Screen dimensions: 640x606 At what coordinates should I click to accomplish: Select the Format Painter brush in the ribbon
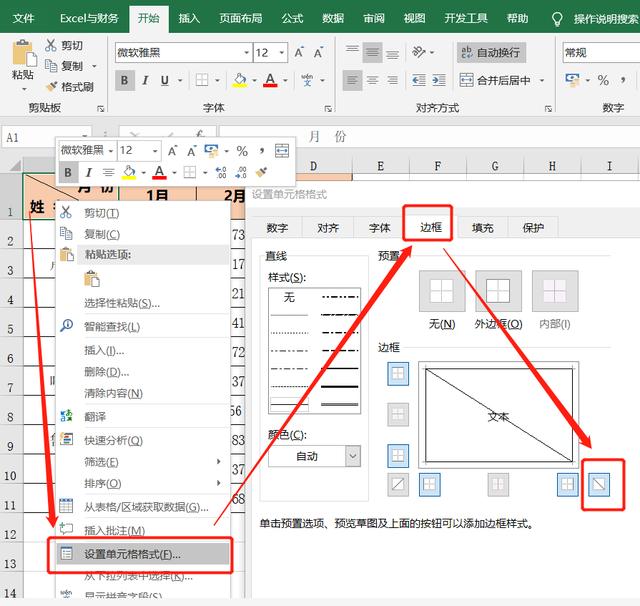tap(52, 87)
